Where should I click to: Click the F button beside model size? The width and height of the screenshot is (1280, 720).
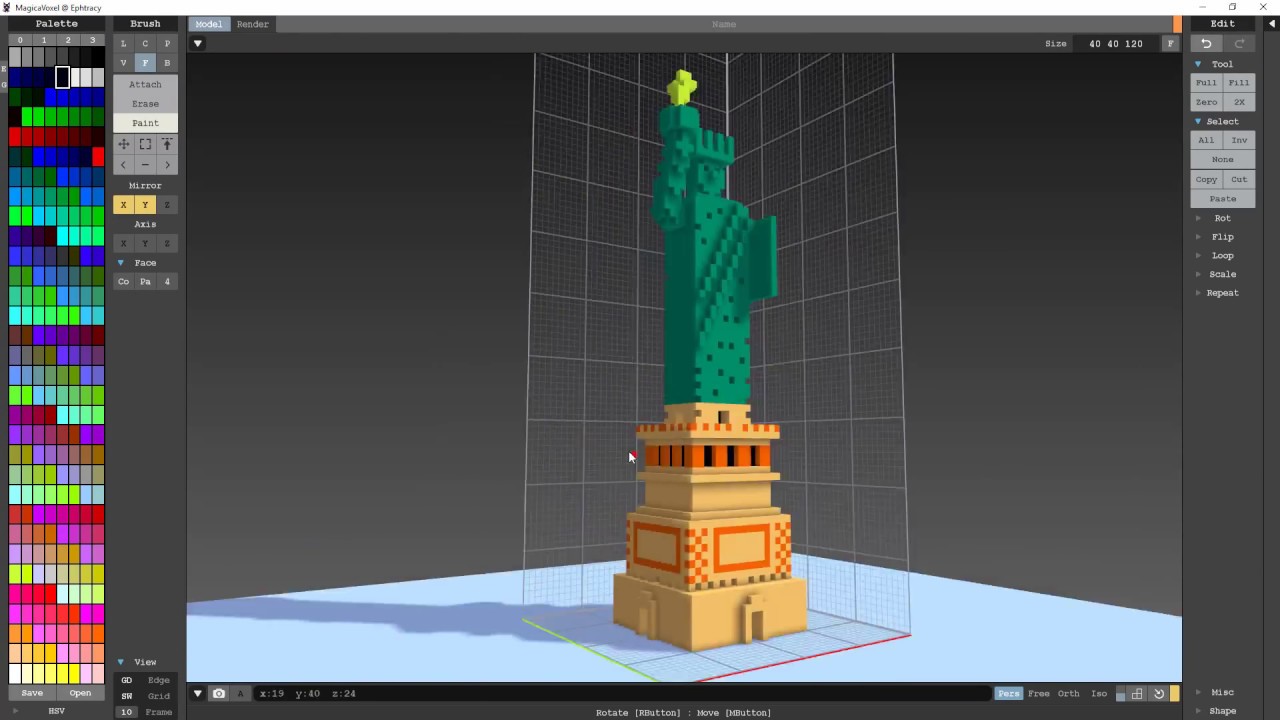pyautogui.click(x=1170, y=43)
